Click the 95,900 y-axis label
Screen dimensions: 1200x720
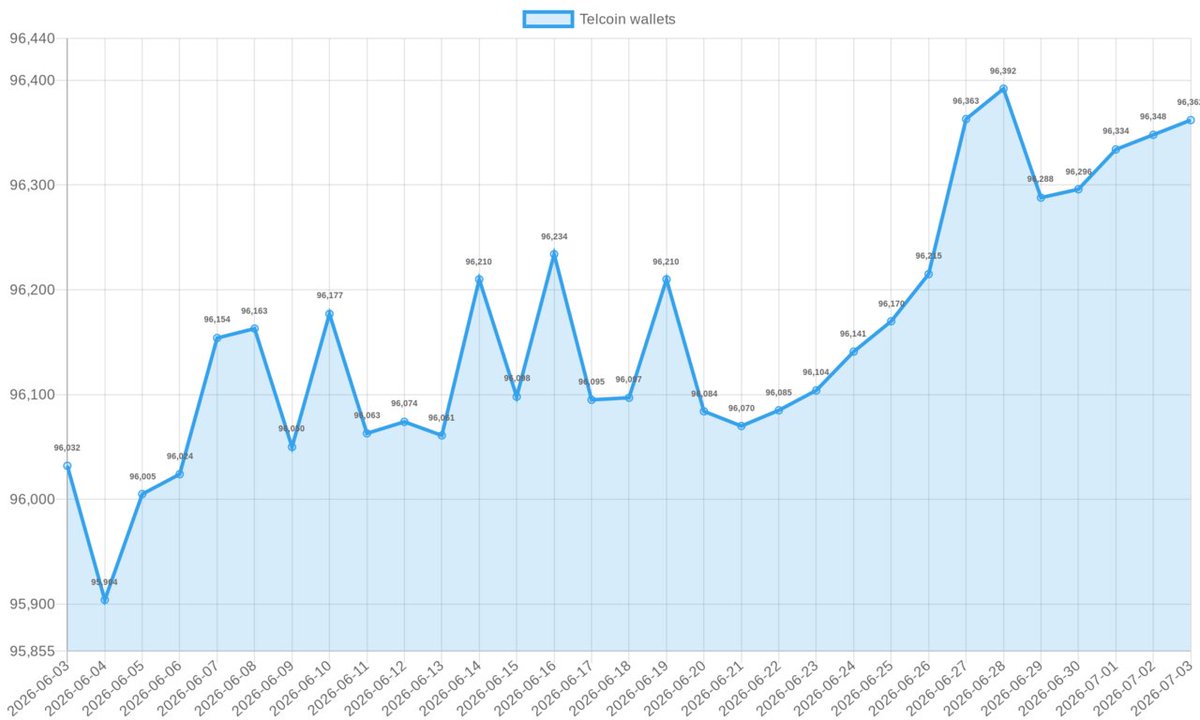pos(32,605)
